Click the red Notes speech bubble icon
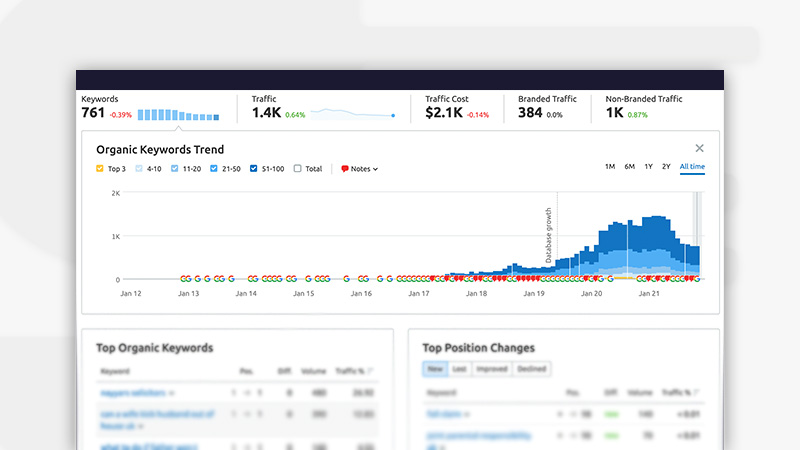 (345, 169)
